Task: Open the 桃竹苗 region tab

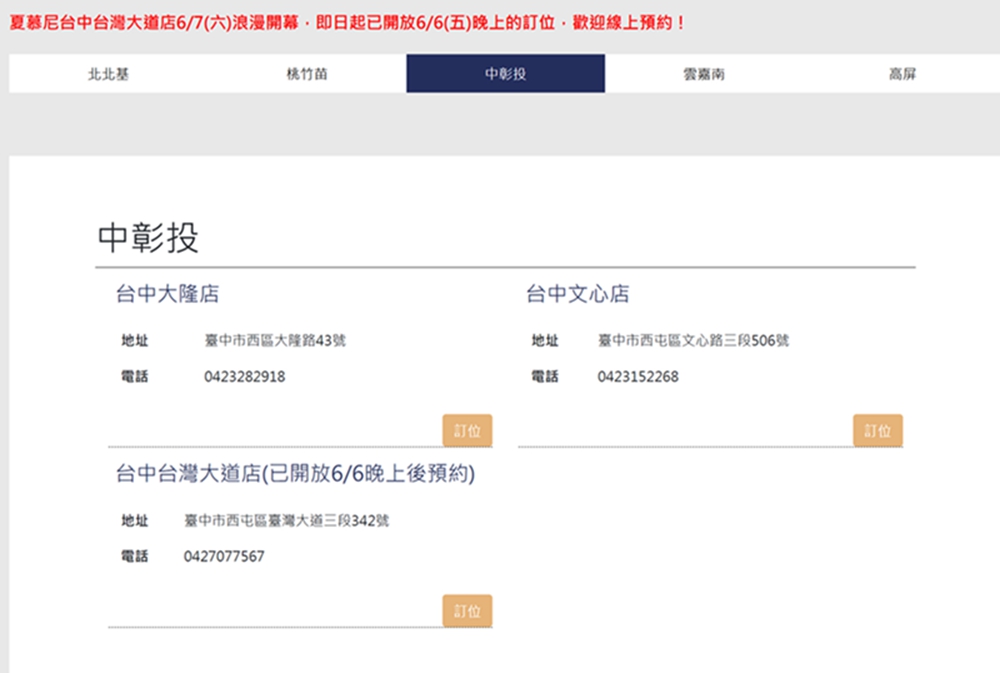Action: pyautogui.click(x=306, y=74)
